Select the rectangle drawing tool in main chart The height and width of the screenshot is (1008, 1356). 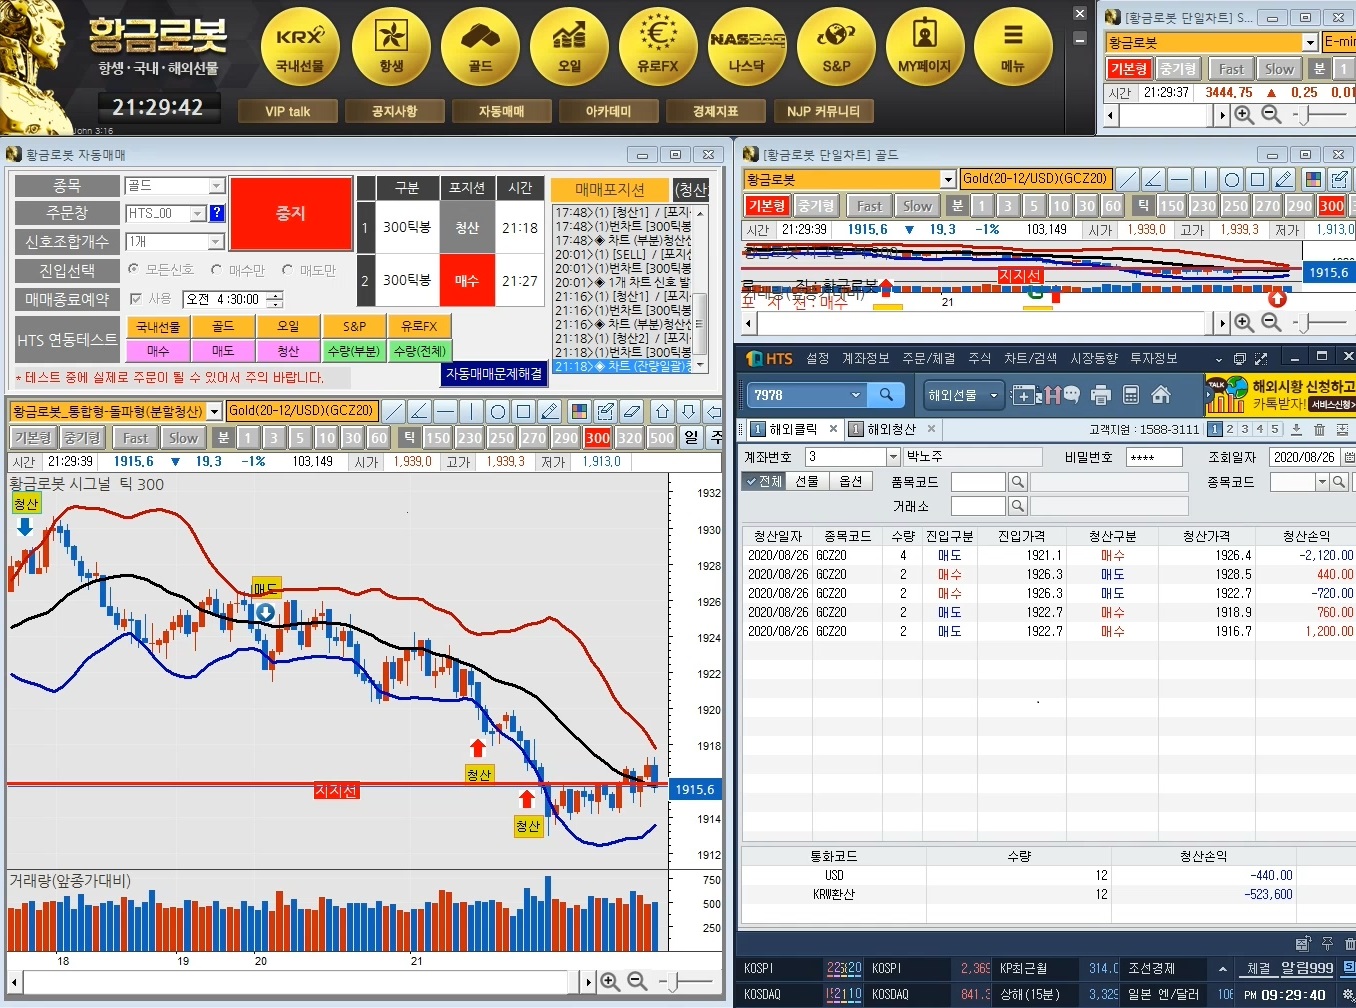coord(524,411)
